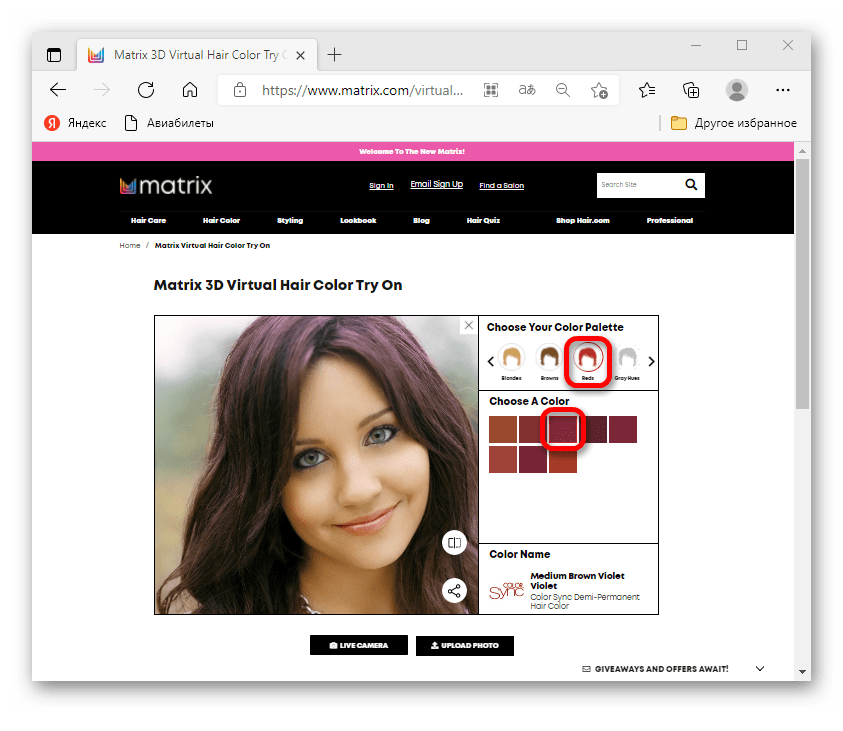
Task: Click the Sign In link
Action: pos(381,185)
